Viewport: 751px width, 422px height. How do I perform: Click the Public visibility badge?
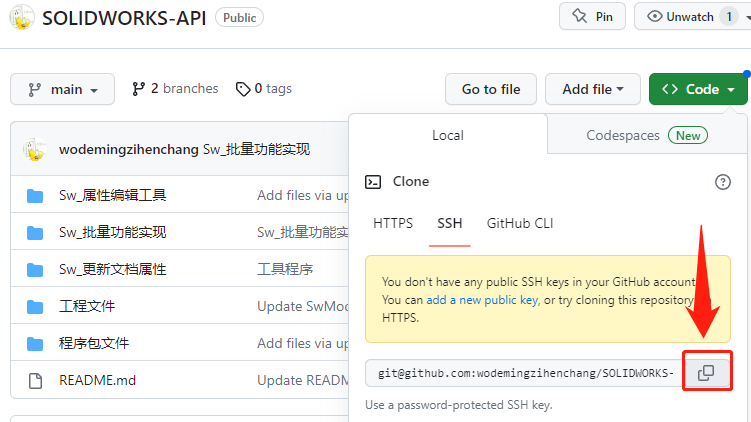click(239, 18)
